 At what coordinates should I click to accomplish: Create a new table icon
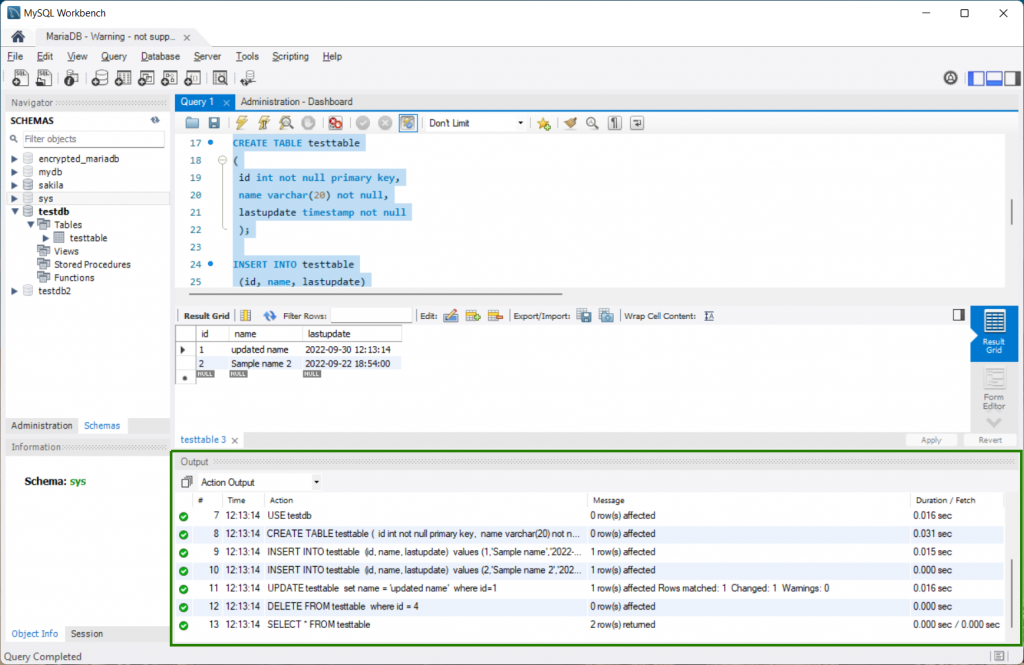pyautogui.click(x=123, y=78)
